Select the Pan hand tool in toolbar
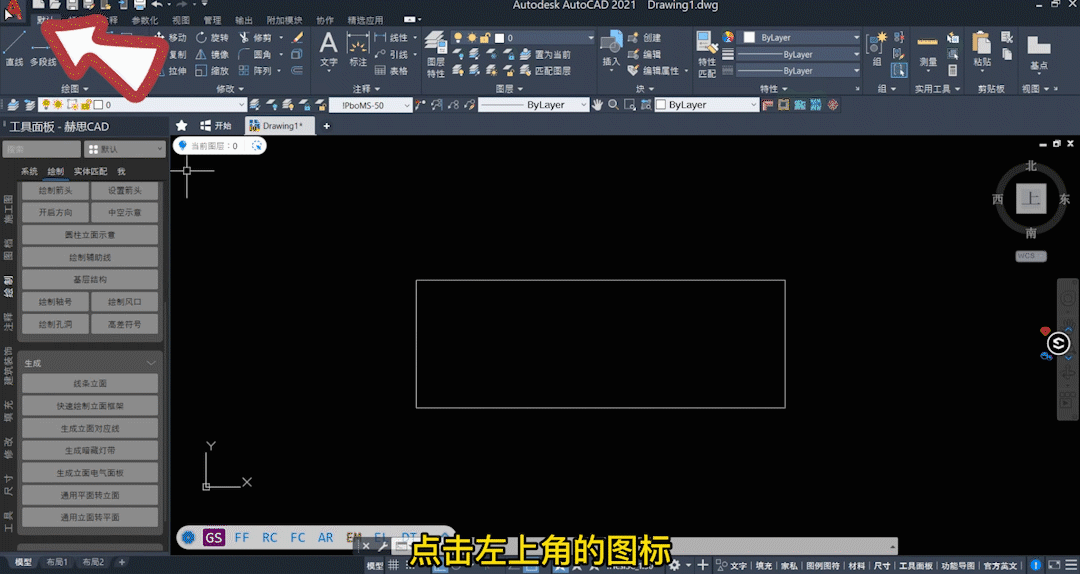The height and width of the screenshot is (574, 1080). (597, 105)
